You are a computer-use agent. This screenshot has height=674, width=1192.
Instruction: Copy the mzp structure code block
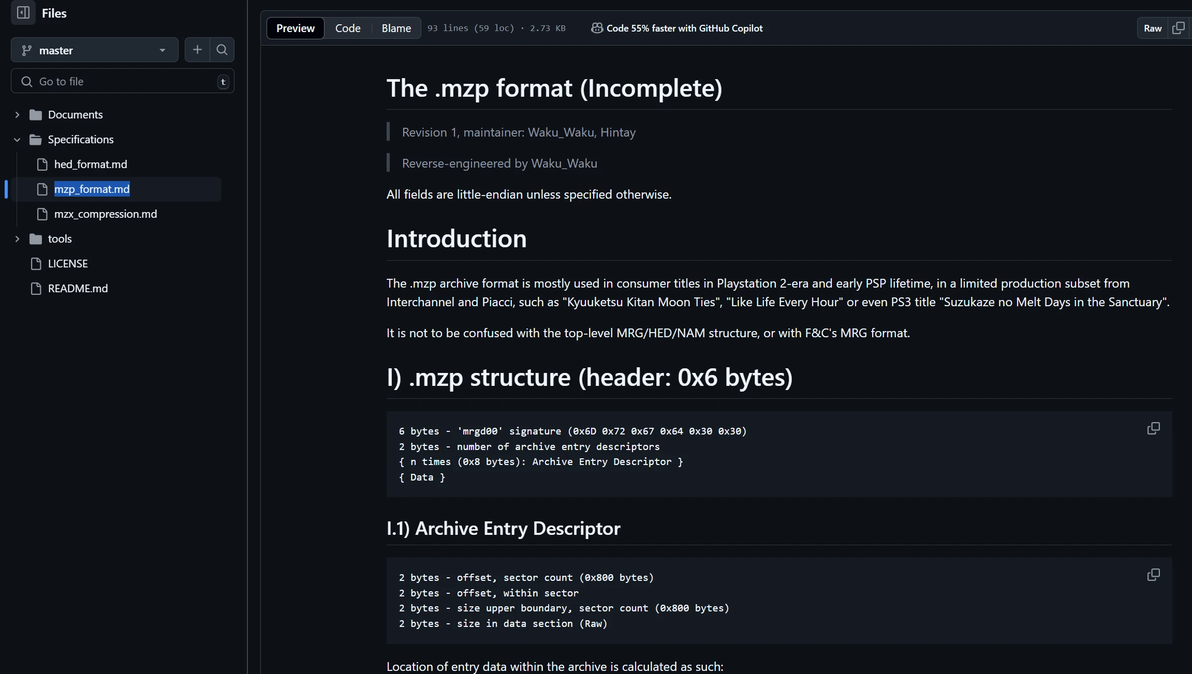point(1153,428)
